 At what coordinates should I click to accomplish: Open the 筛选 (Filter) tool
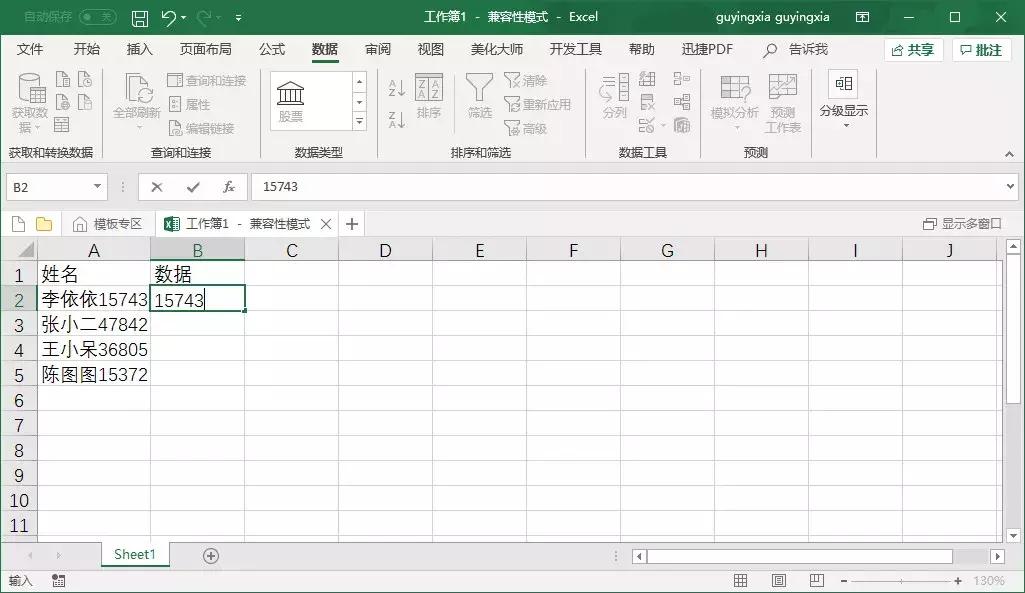479,100
